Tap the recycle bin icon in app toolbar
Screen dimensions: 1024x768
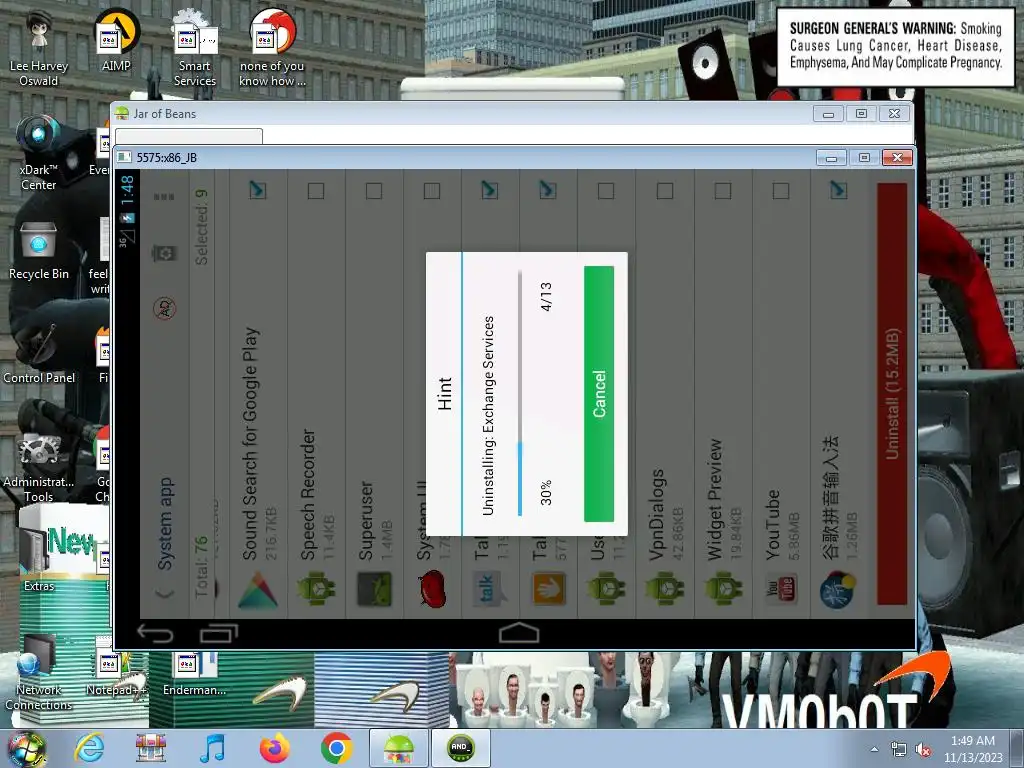(x=164, y=253)
